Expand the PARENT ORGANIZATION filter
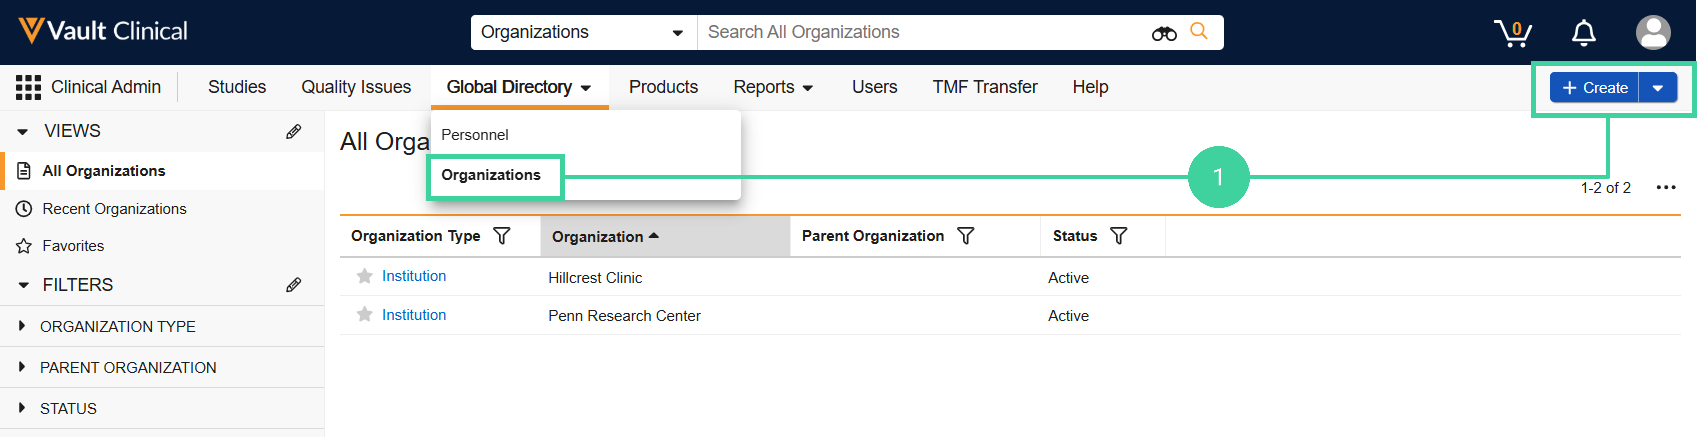Image resolution: width=1697 pixels, height=437 pixels. tap(22, 367)
